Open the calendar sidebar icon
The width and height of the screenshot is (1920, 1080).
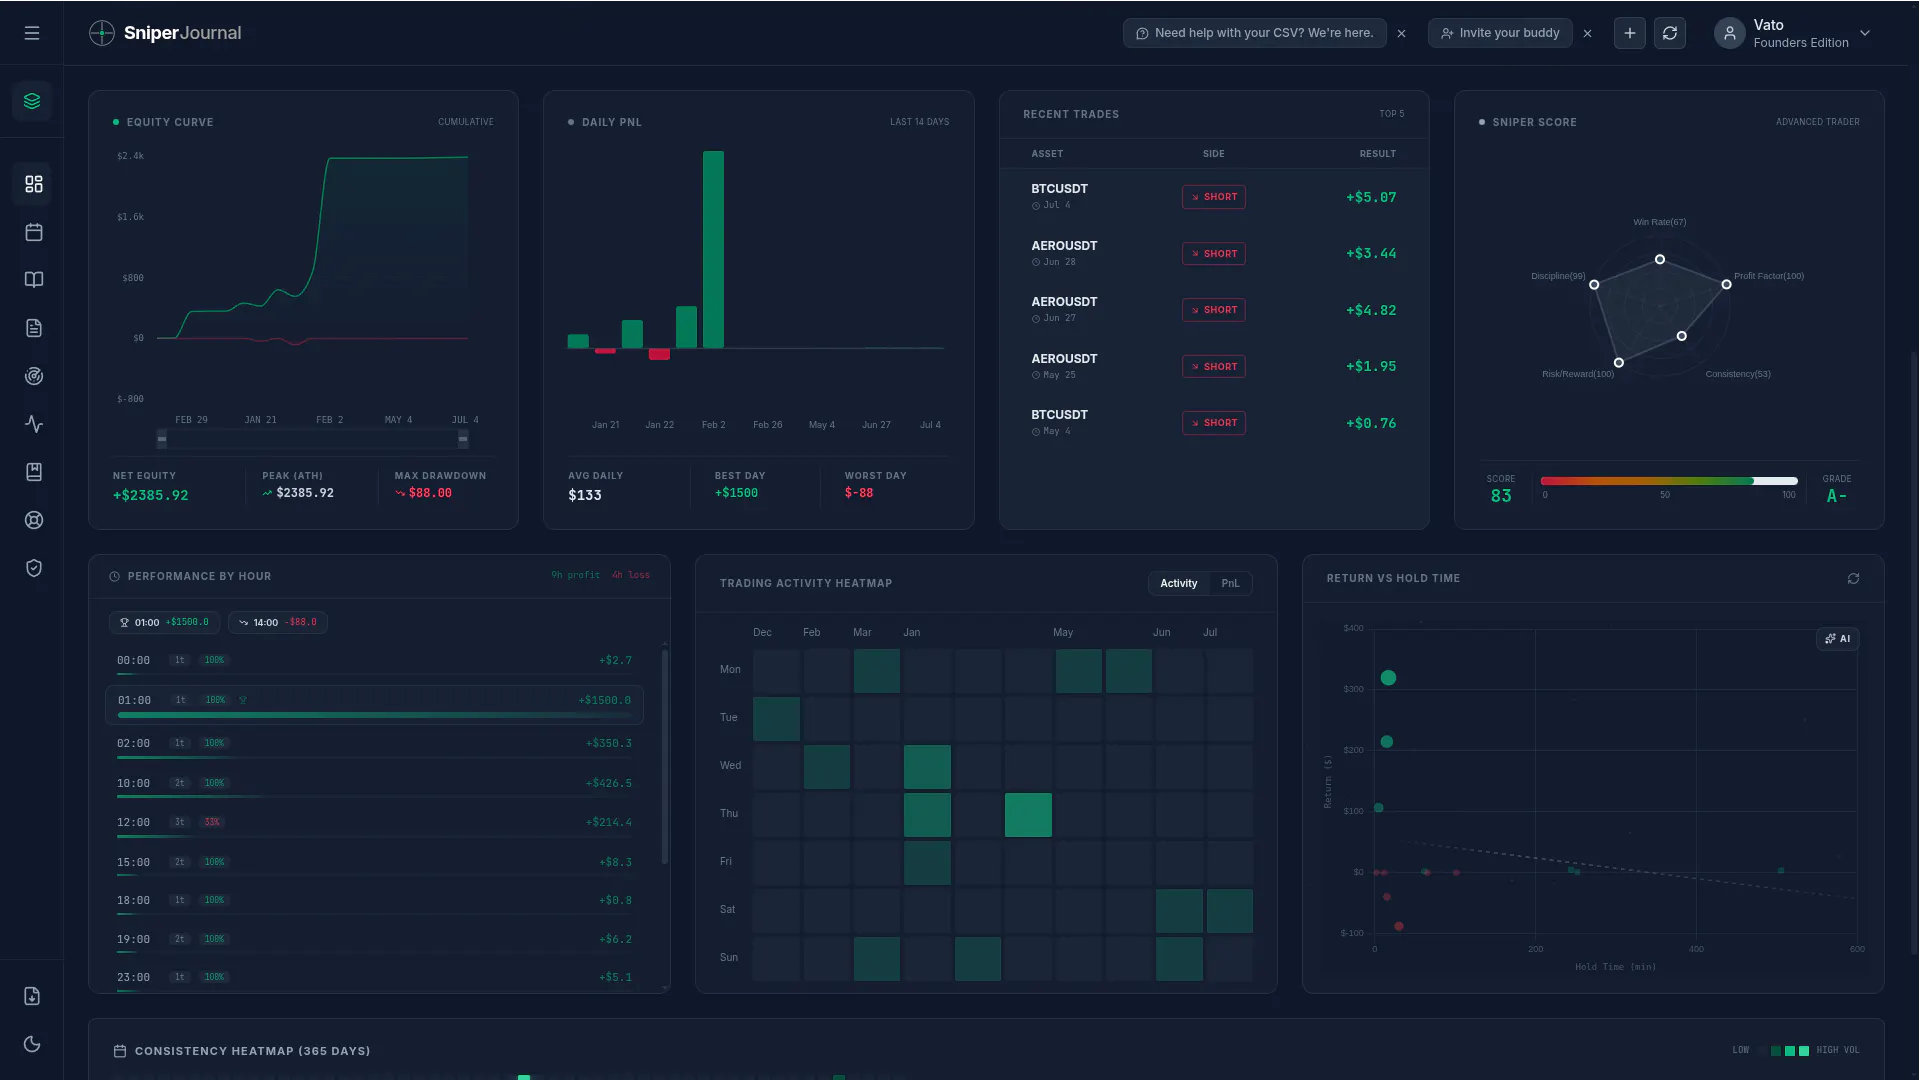[x=33, y=232]
